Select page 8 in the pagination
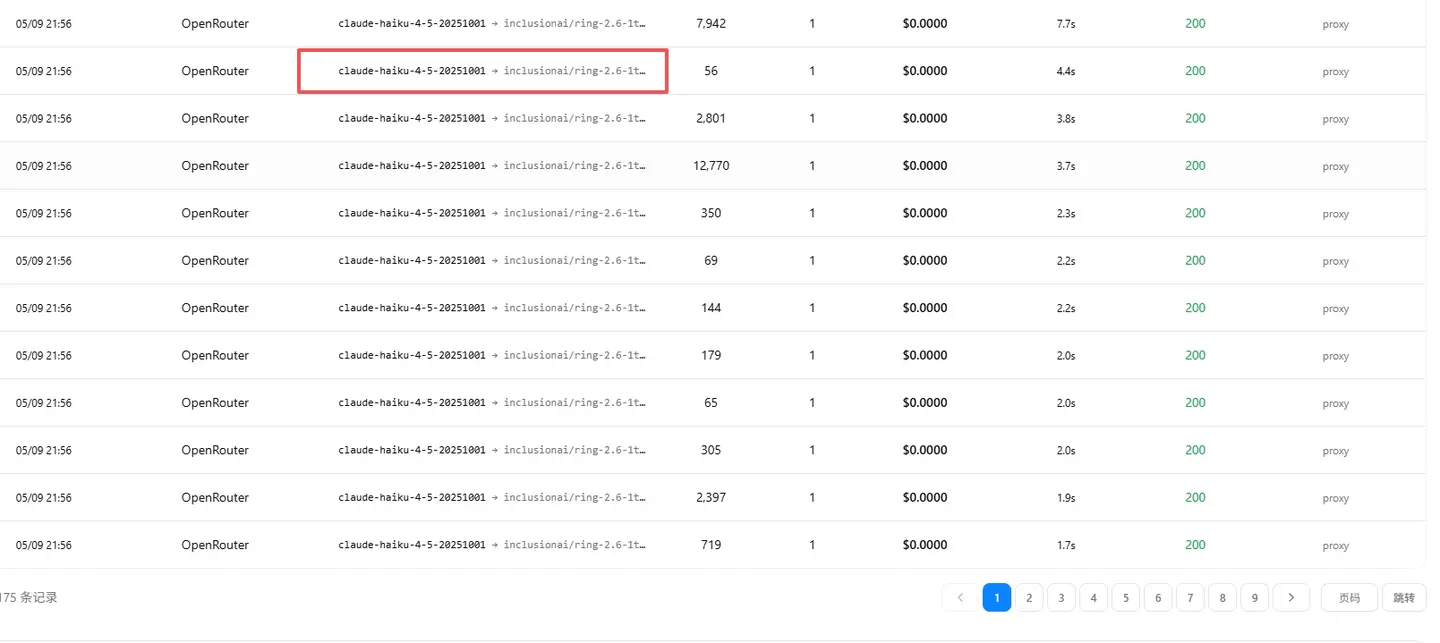 1222,598
